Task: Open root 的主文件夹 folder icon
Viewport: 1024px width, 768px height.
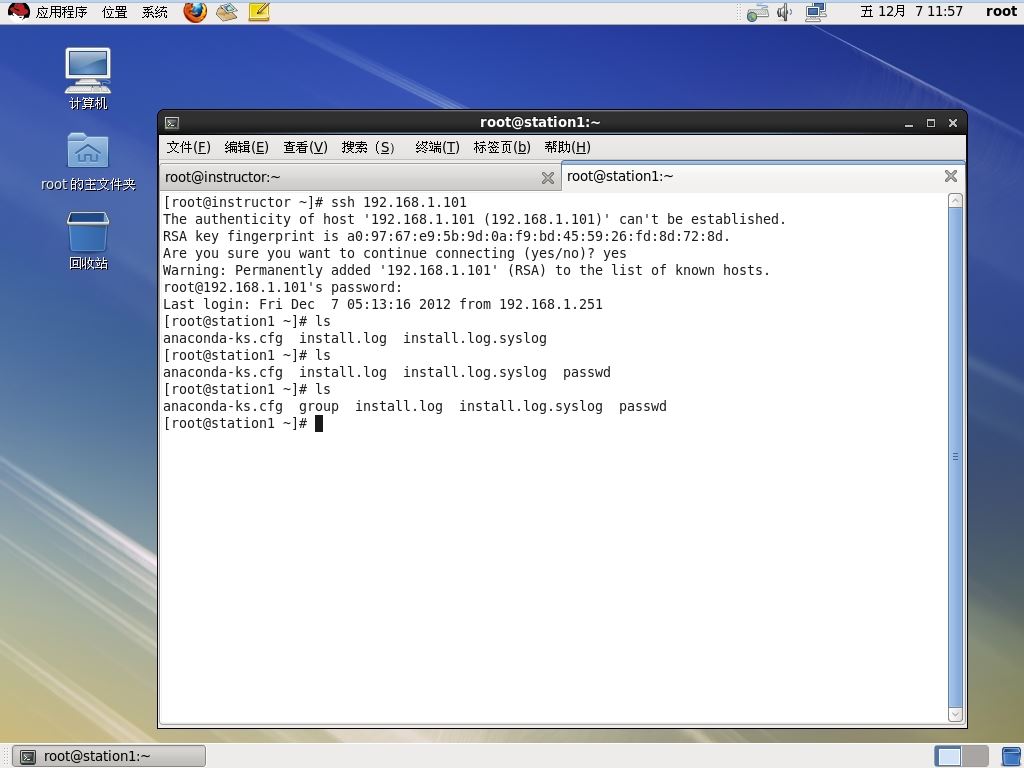Action: (88, 162)
